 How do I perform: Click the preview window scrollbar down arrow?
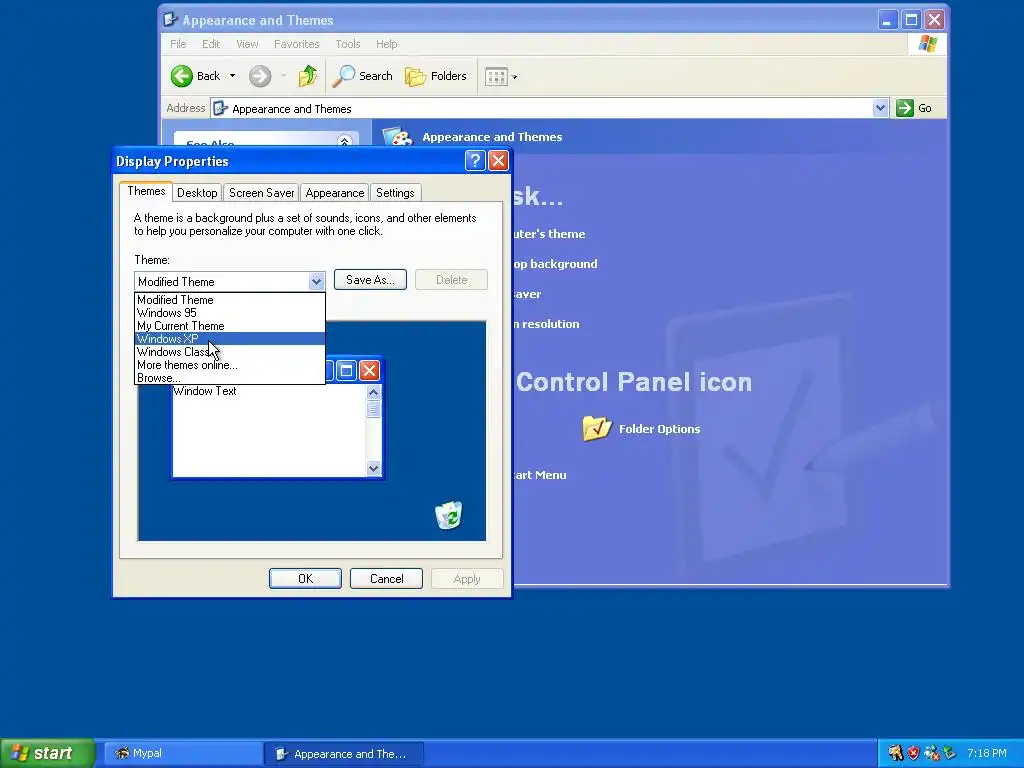tap(374, 468)
